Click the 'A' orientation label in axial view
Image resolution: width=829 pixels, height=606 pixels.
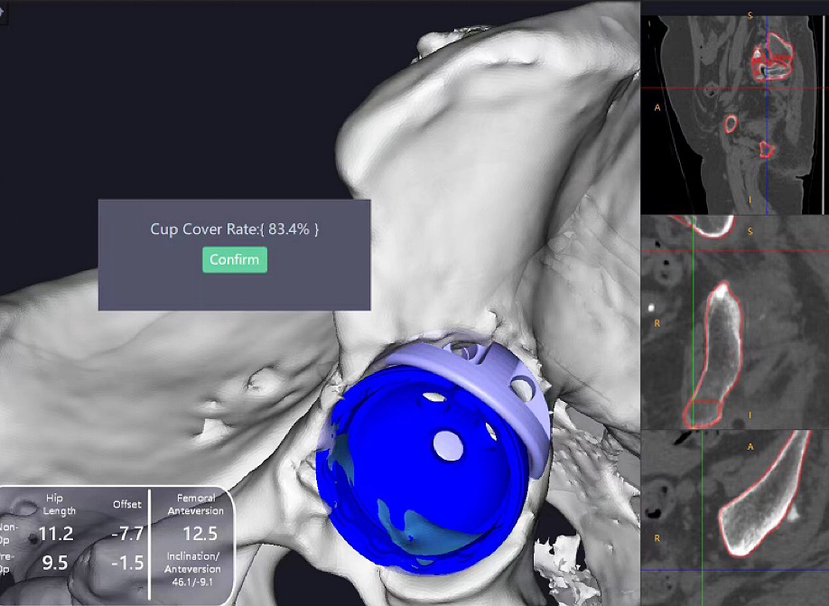click(750, 448)
